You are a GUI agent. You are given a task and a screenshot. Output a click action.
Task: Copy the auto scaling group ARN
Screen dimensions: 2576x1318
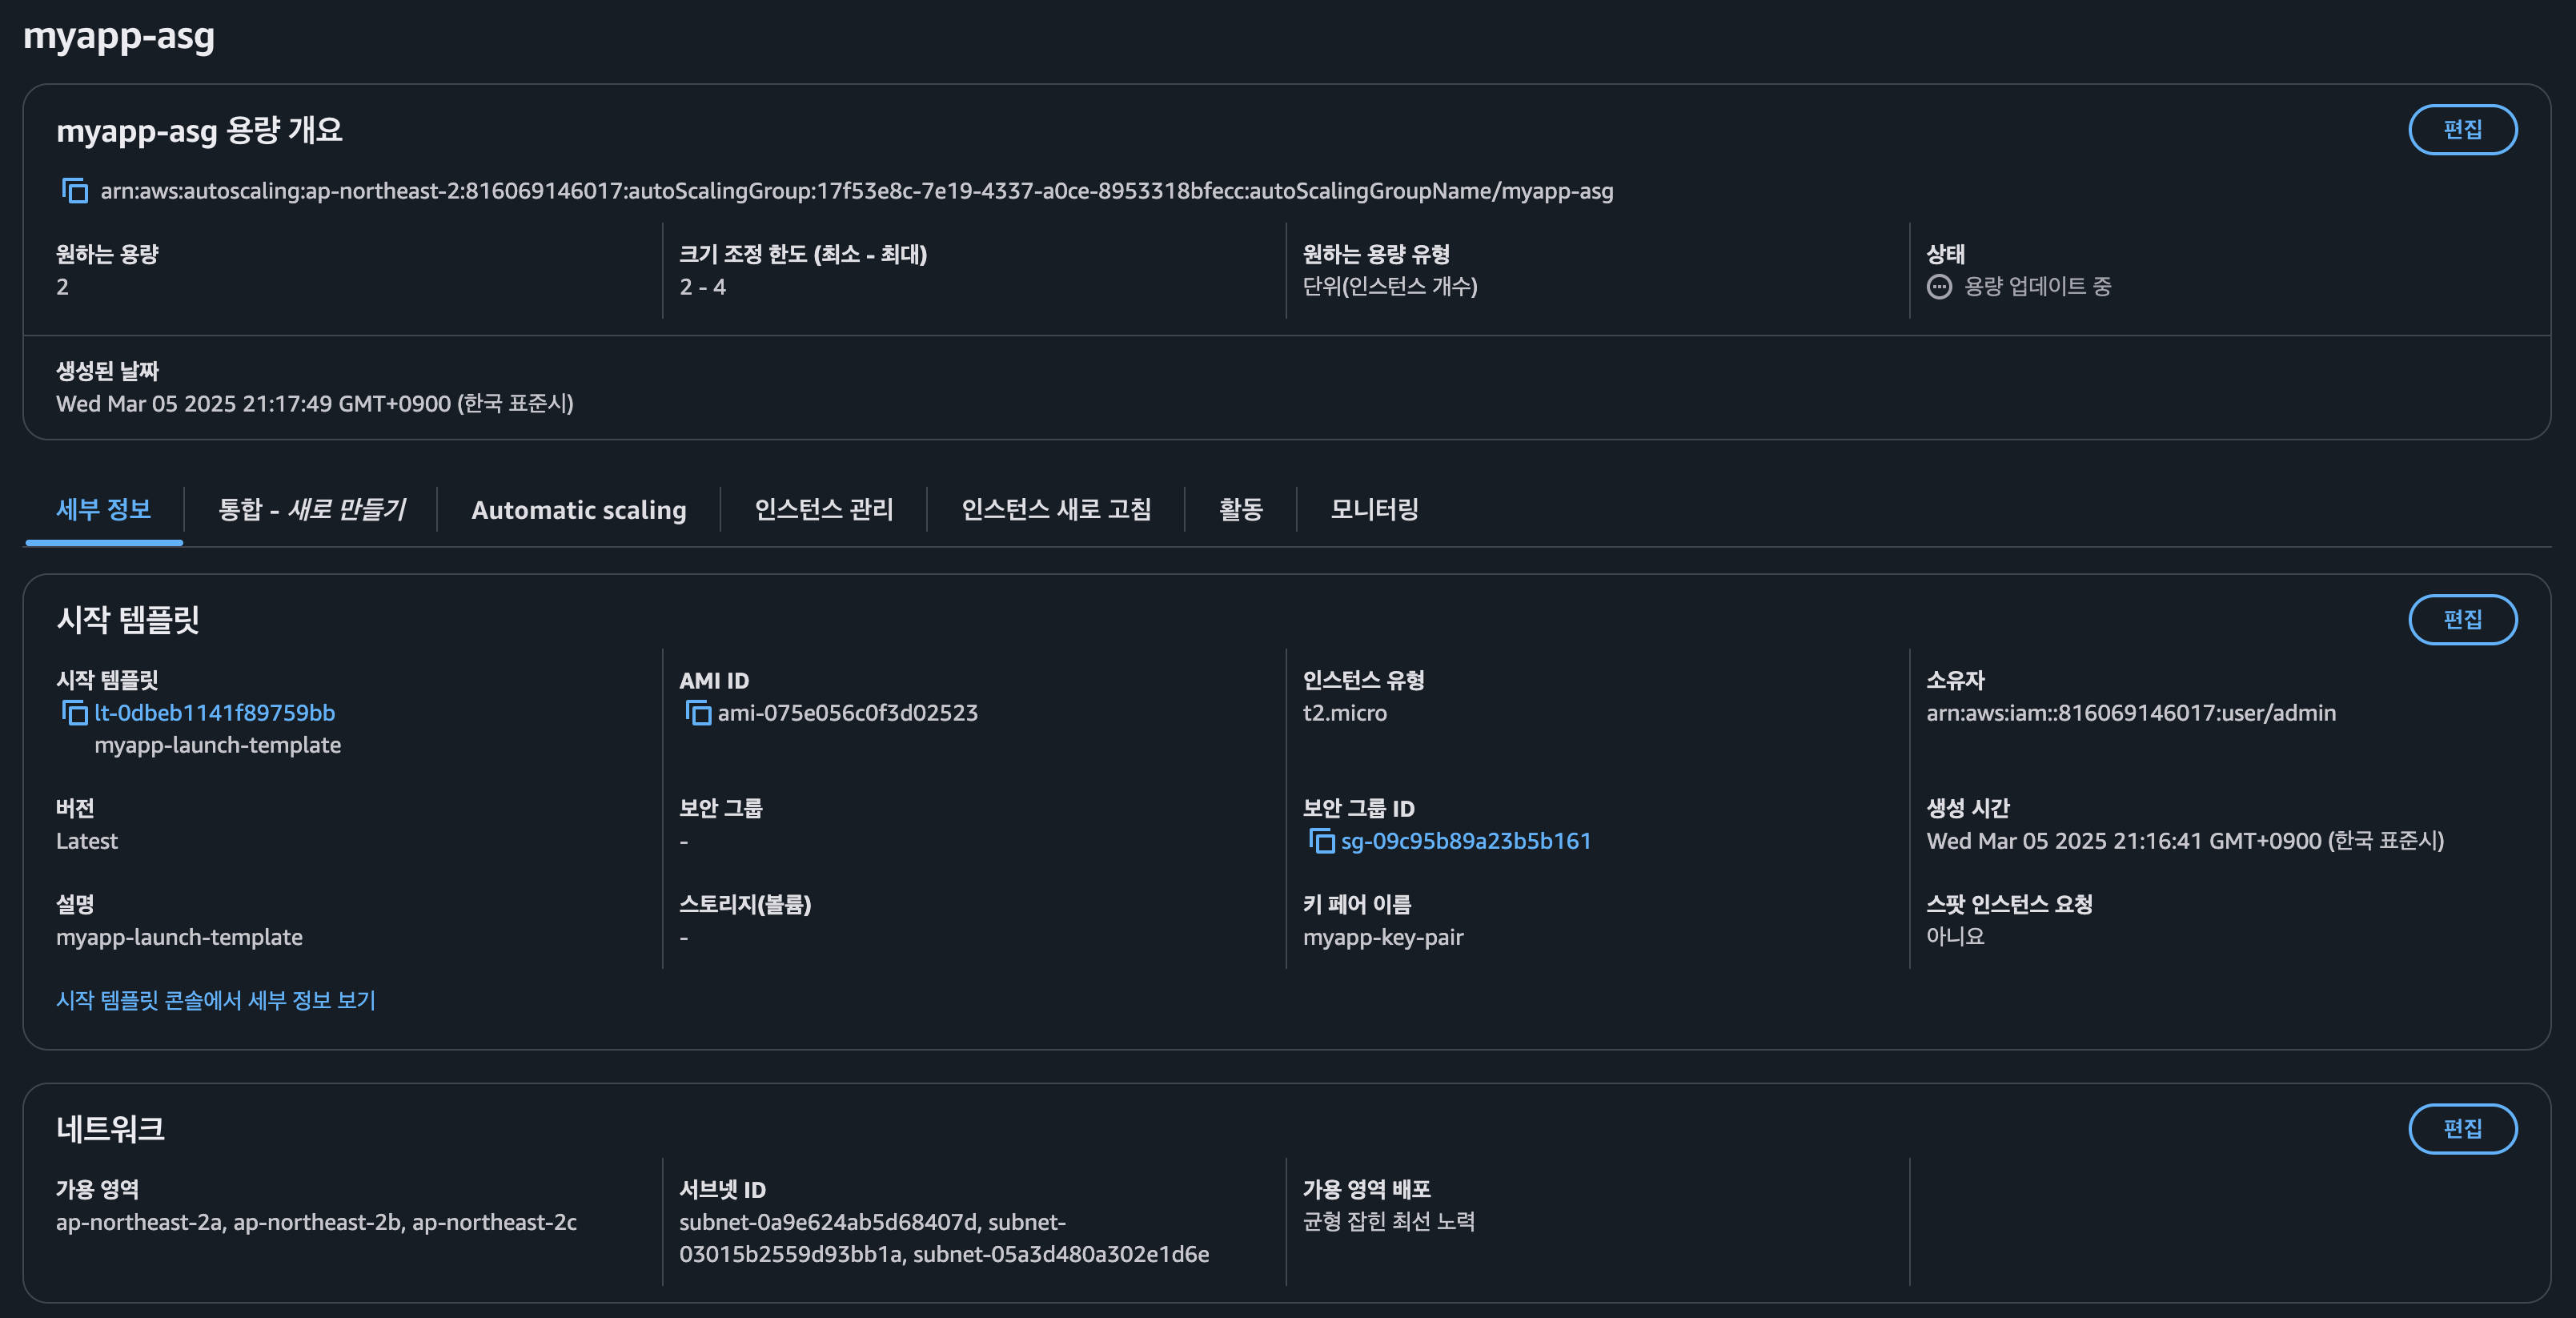coord(75,190)
